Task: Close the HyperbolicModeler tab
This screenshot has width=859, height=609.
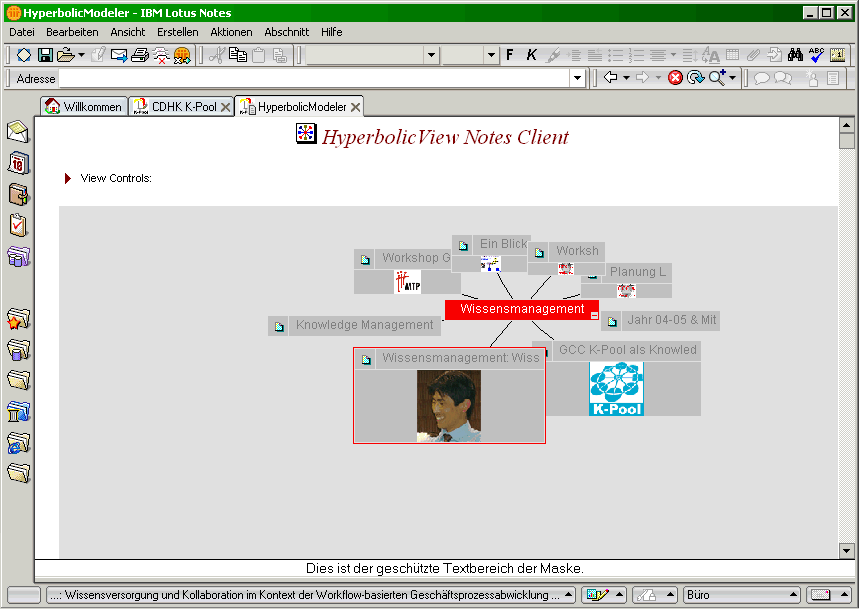Action: (356, 107)
